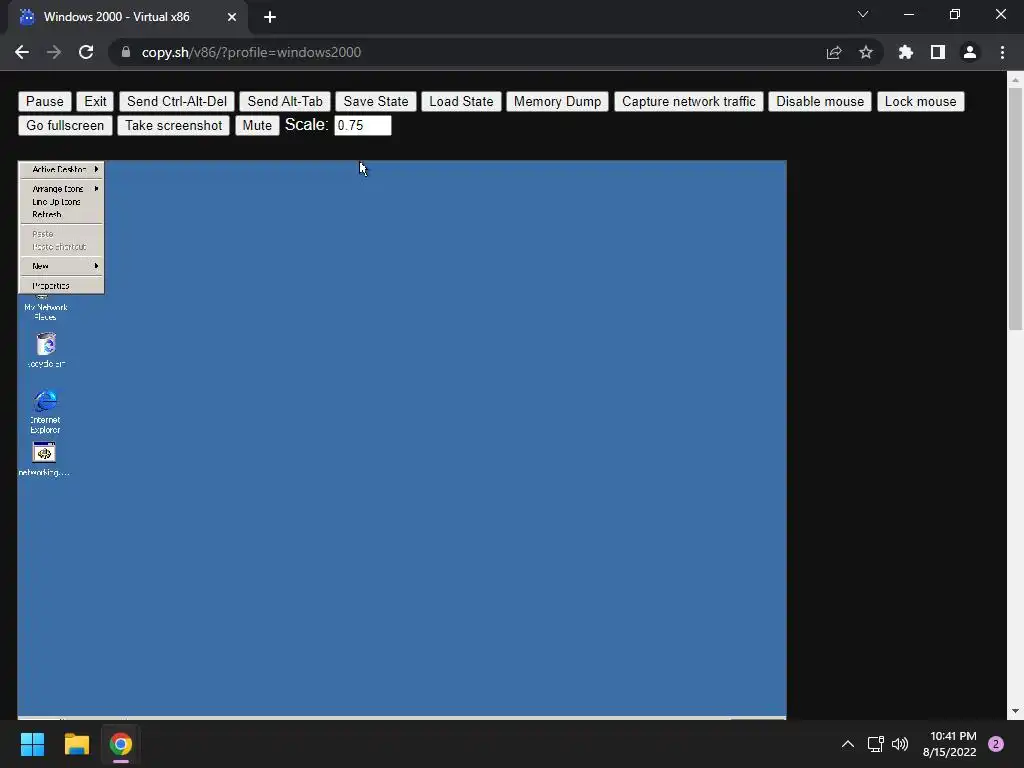Click My Network Places desktop label
Image resolution: width=1024 pixels, height=768 pixels.
(45, 312)
